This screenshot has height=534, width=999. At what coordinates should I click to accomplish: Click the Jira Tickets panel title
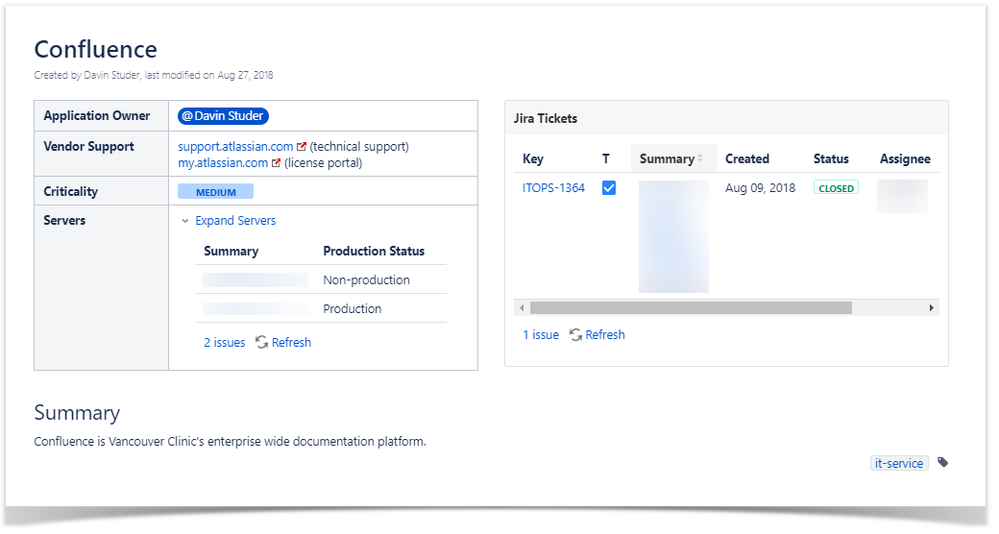click(545, 119)
